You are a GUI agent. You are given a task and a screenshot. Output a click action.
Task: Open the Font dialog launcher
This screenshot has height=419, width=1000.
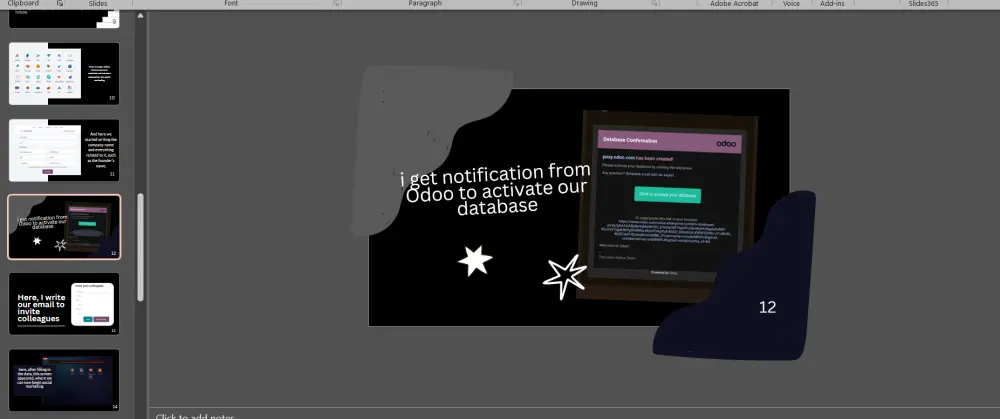(336, 4)
